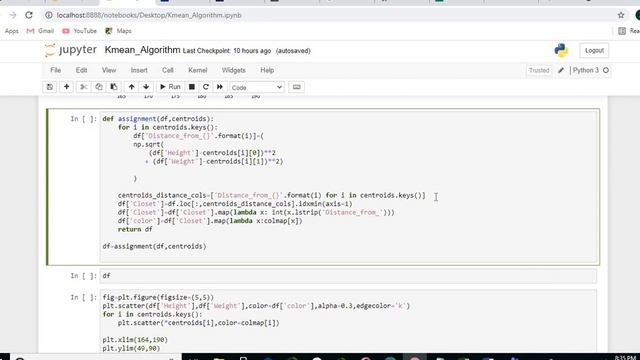Screen dimensions: 640x360
Task: Open the Cell menu
Action: point(168,70)
